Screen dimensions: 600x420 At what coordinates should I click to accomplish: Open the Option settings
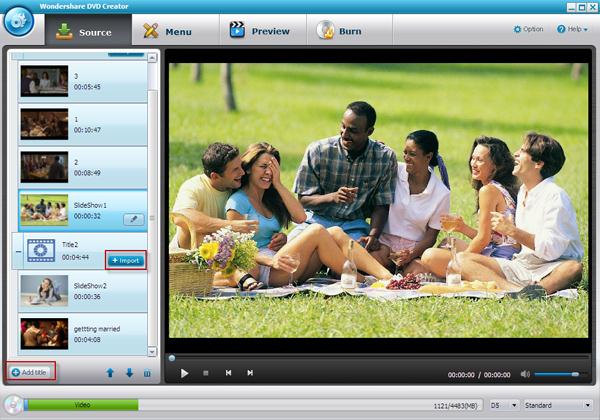click(528, 29)
